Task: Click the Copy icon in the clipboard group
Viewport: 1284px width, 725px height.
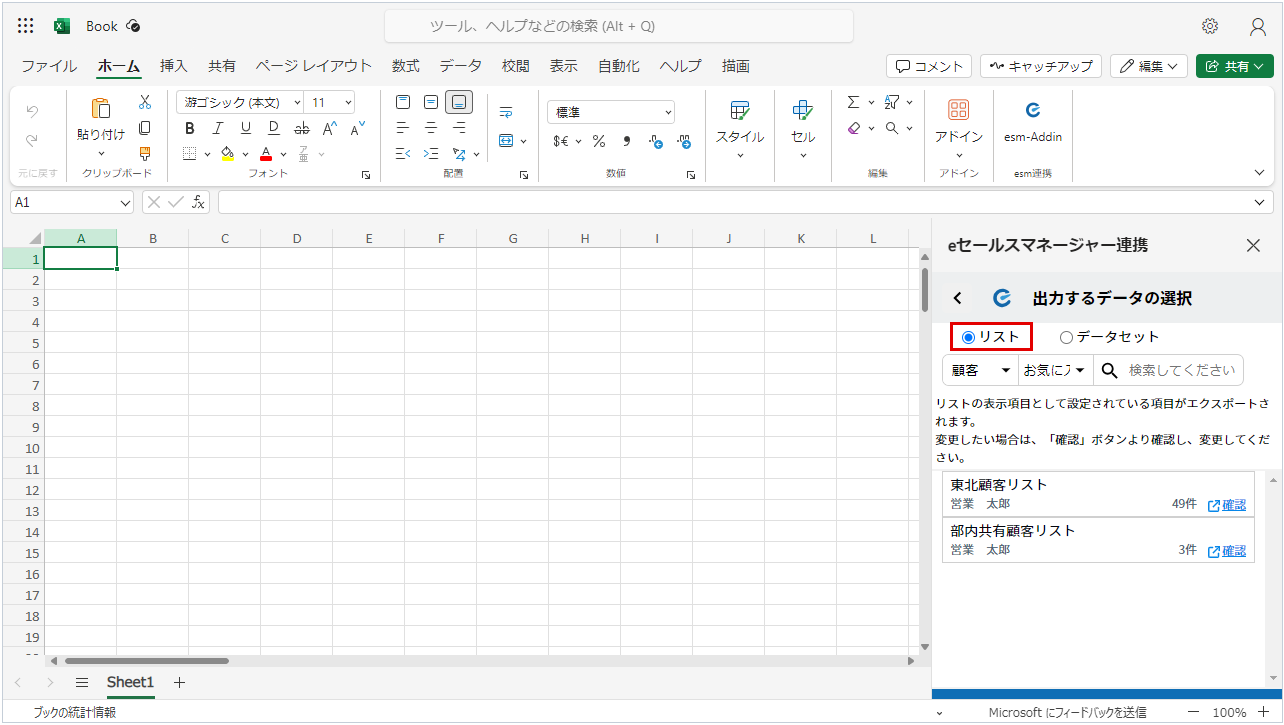Action: click(145, 128)
